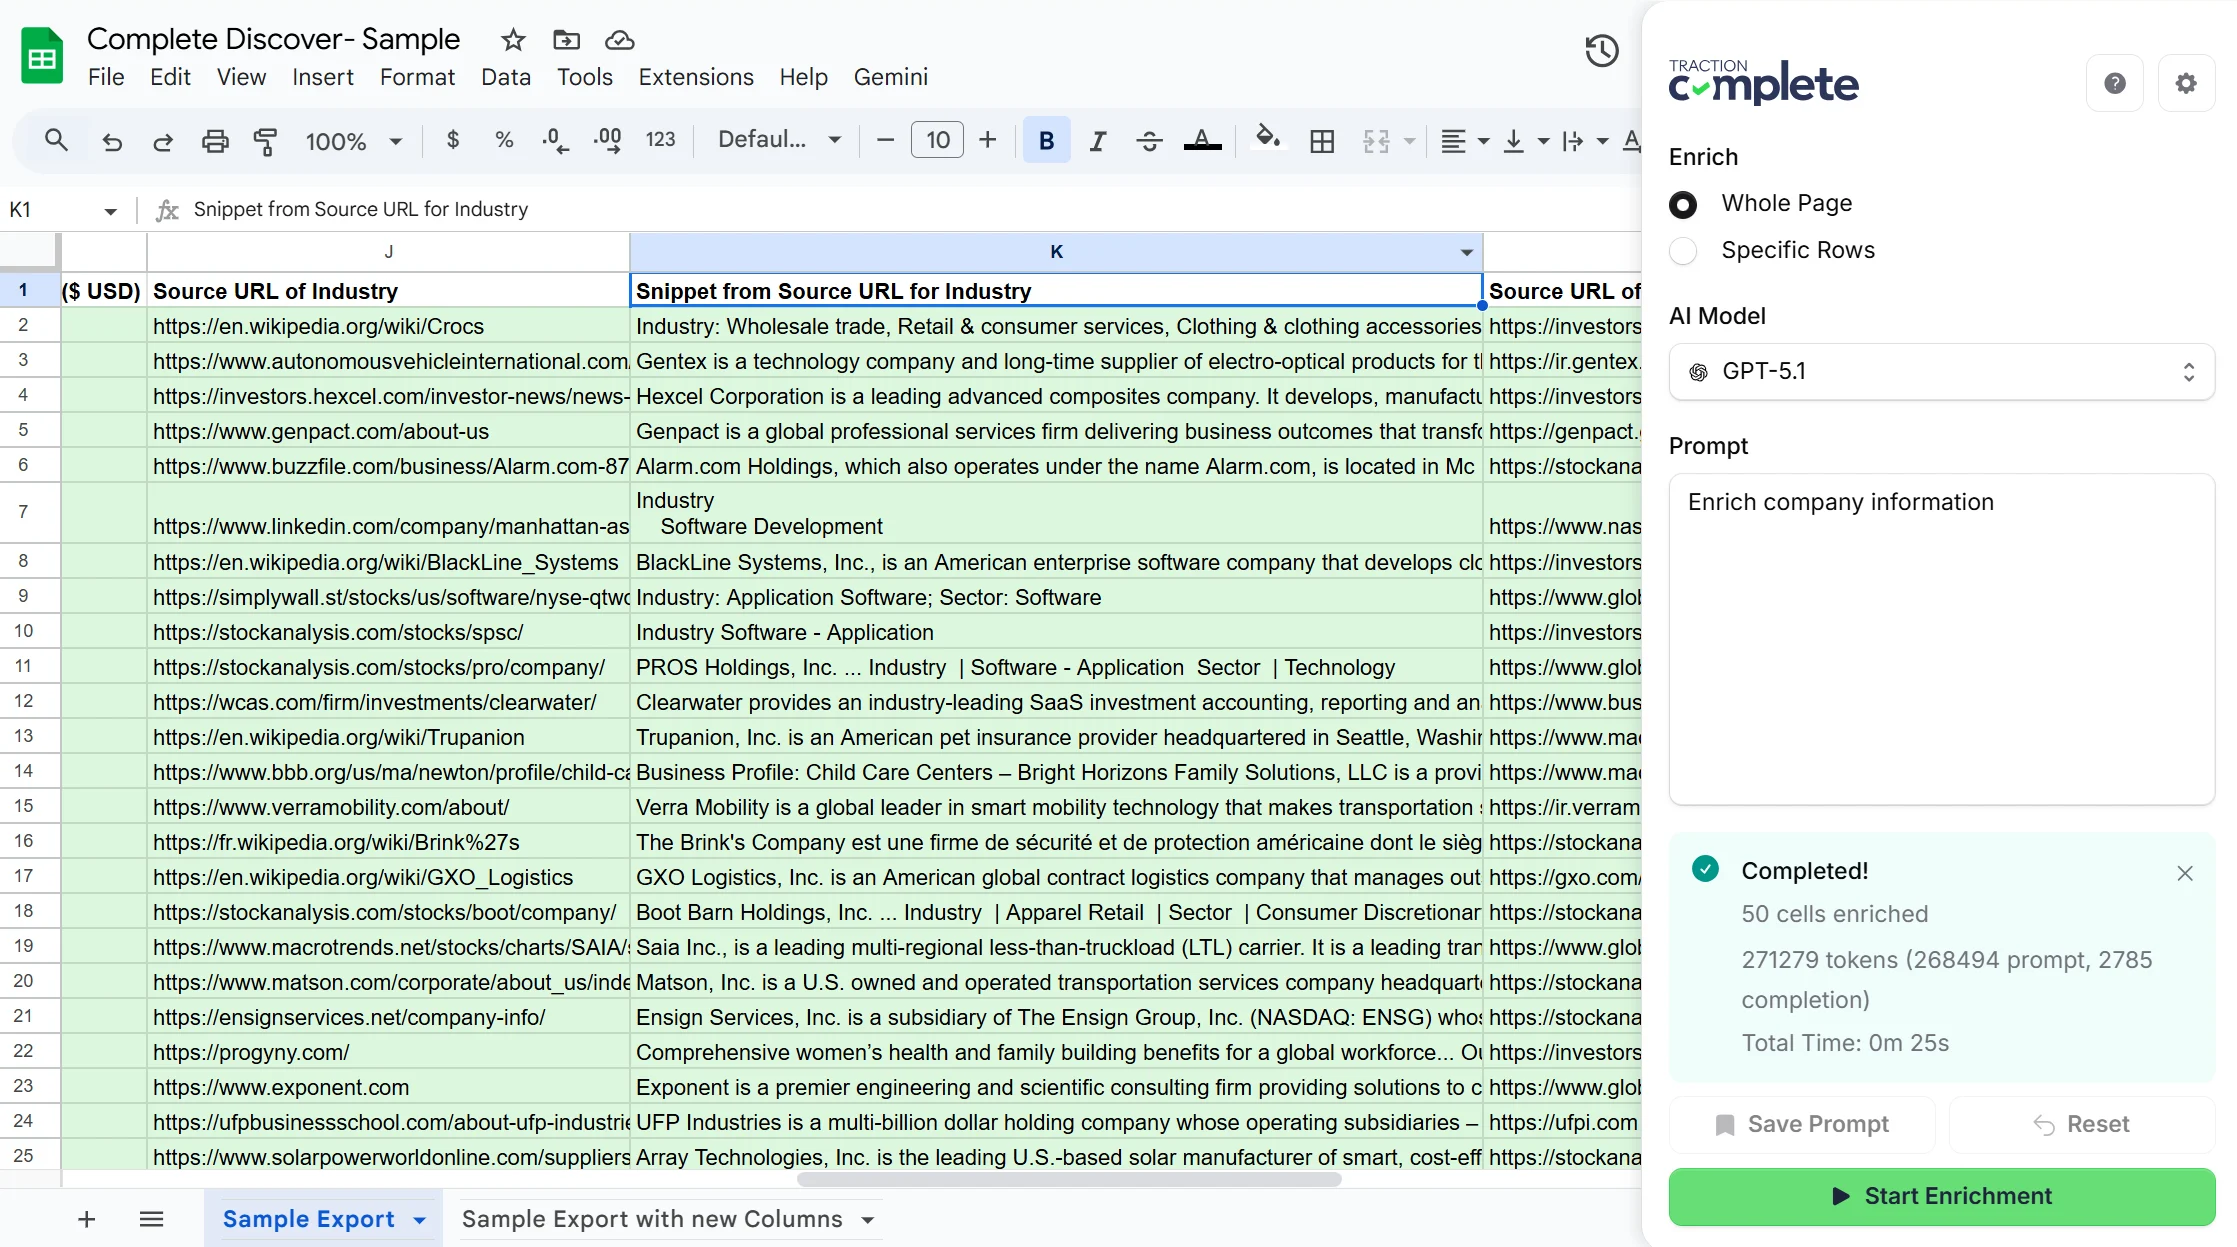
Task: Click the help question mark icon
Action: (x=2114, y=83)
